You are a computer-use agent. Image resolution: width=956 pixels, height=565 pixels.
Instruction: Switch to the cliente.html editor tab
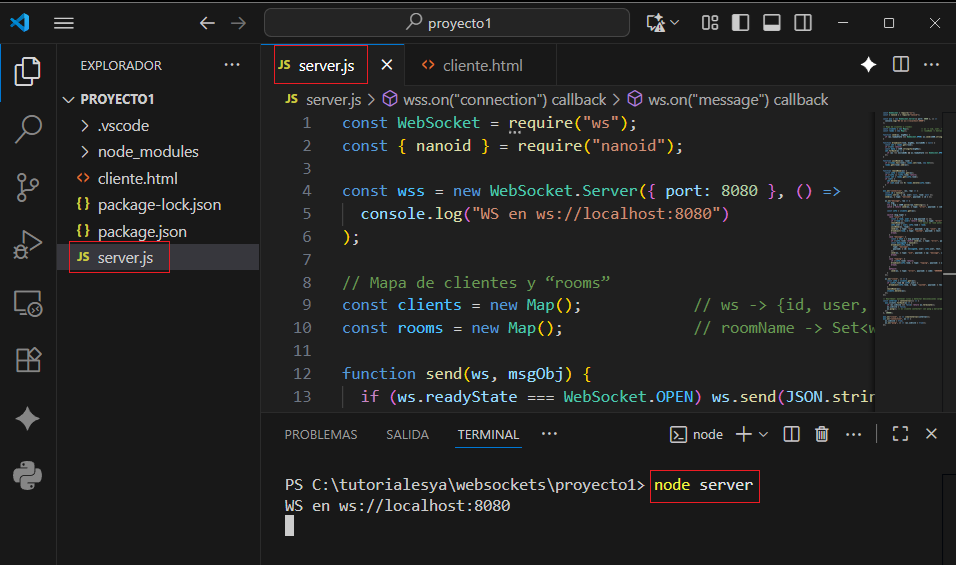click(x=482, y=66)
